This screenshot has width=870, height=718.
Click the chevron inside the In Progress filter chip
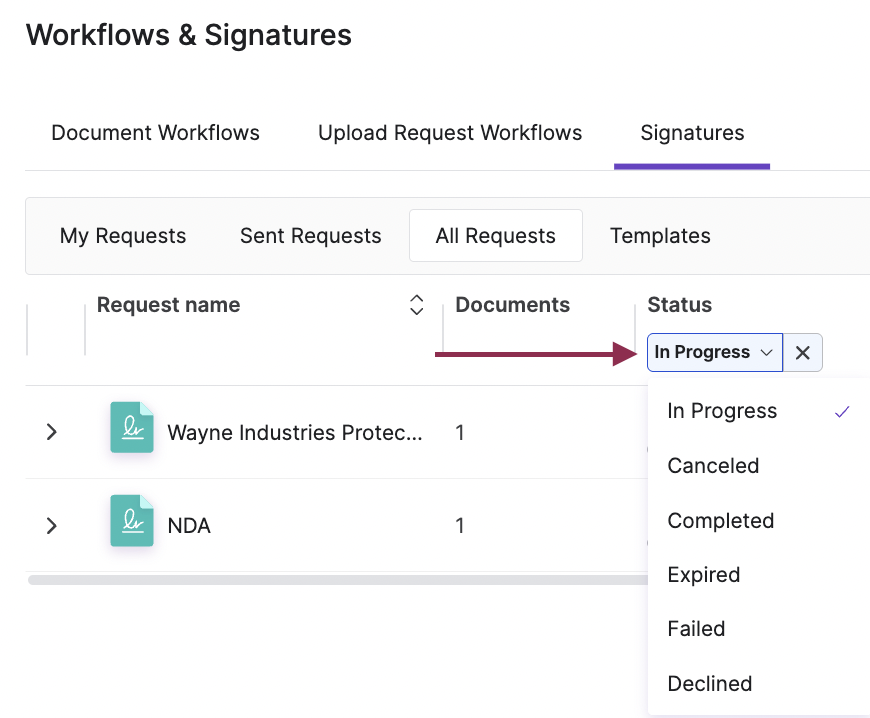pyautogui.click(x=767, y=352)
